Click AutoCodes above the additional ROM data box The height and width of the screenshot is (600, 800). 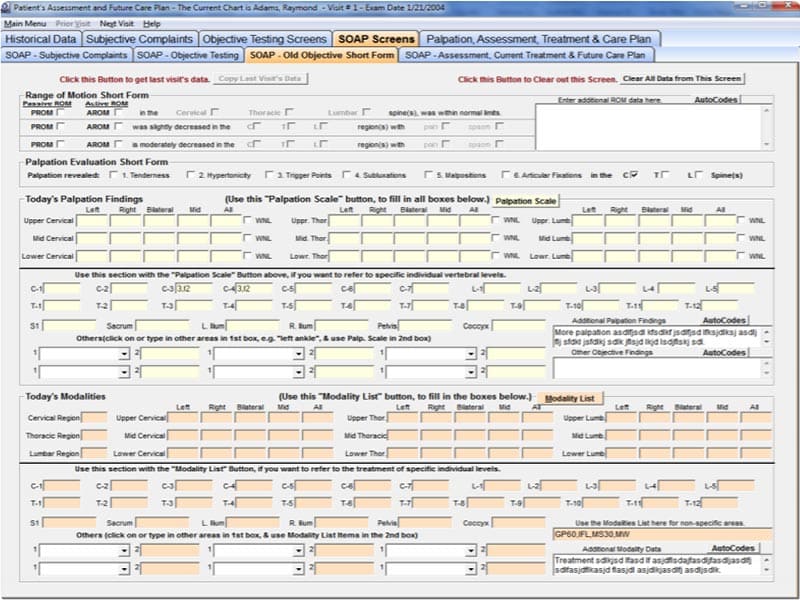click(716, 99)
